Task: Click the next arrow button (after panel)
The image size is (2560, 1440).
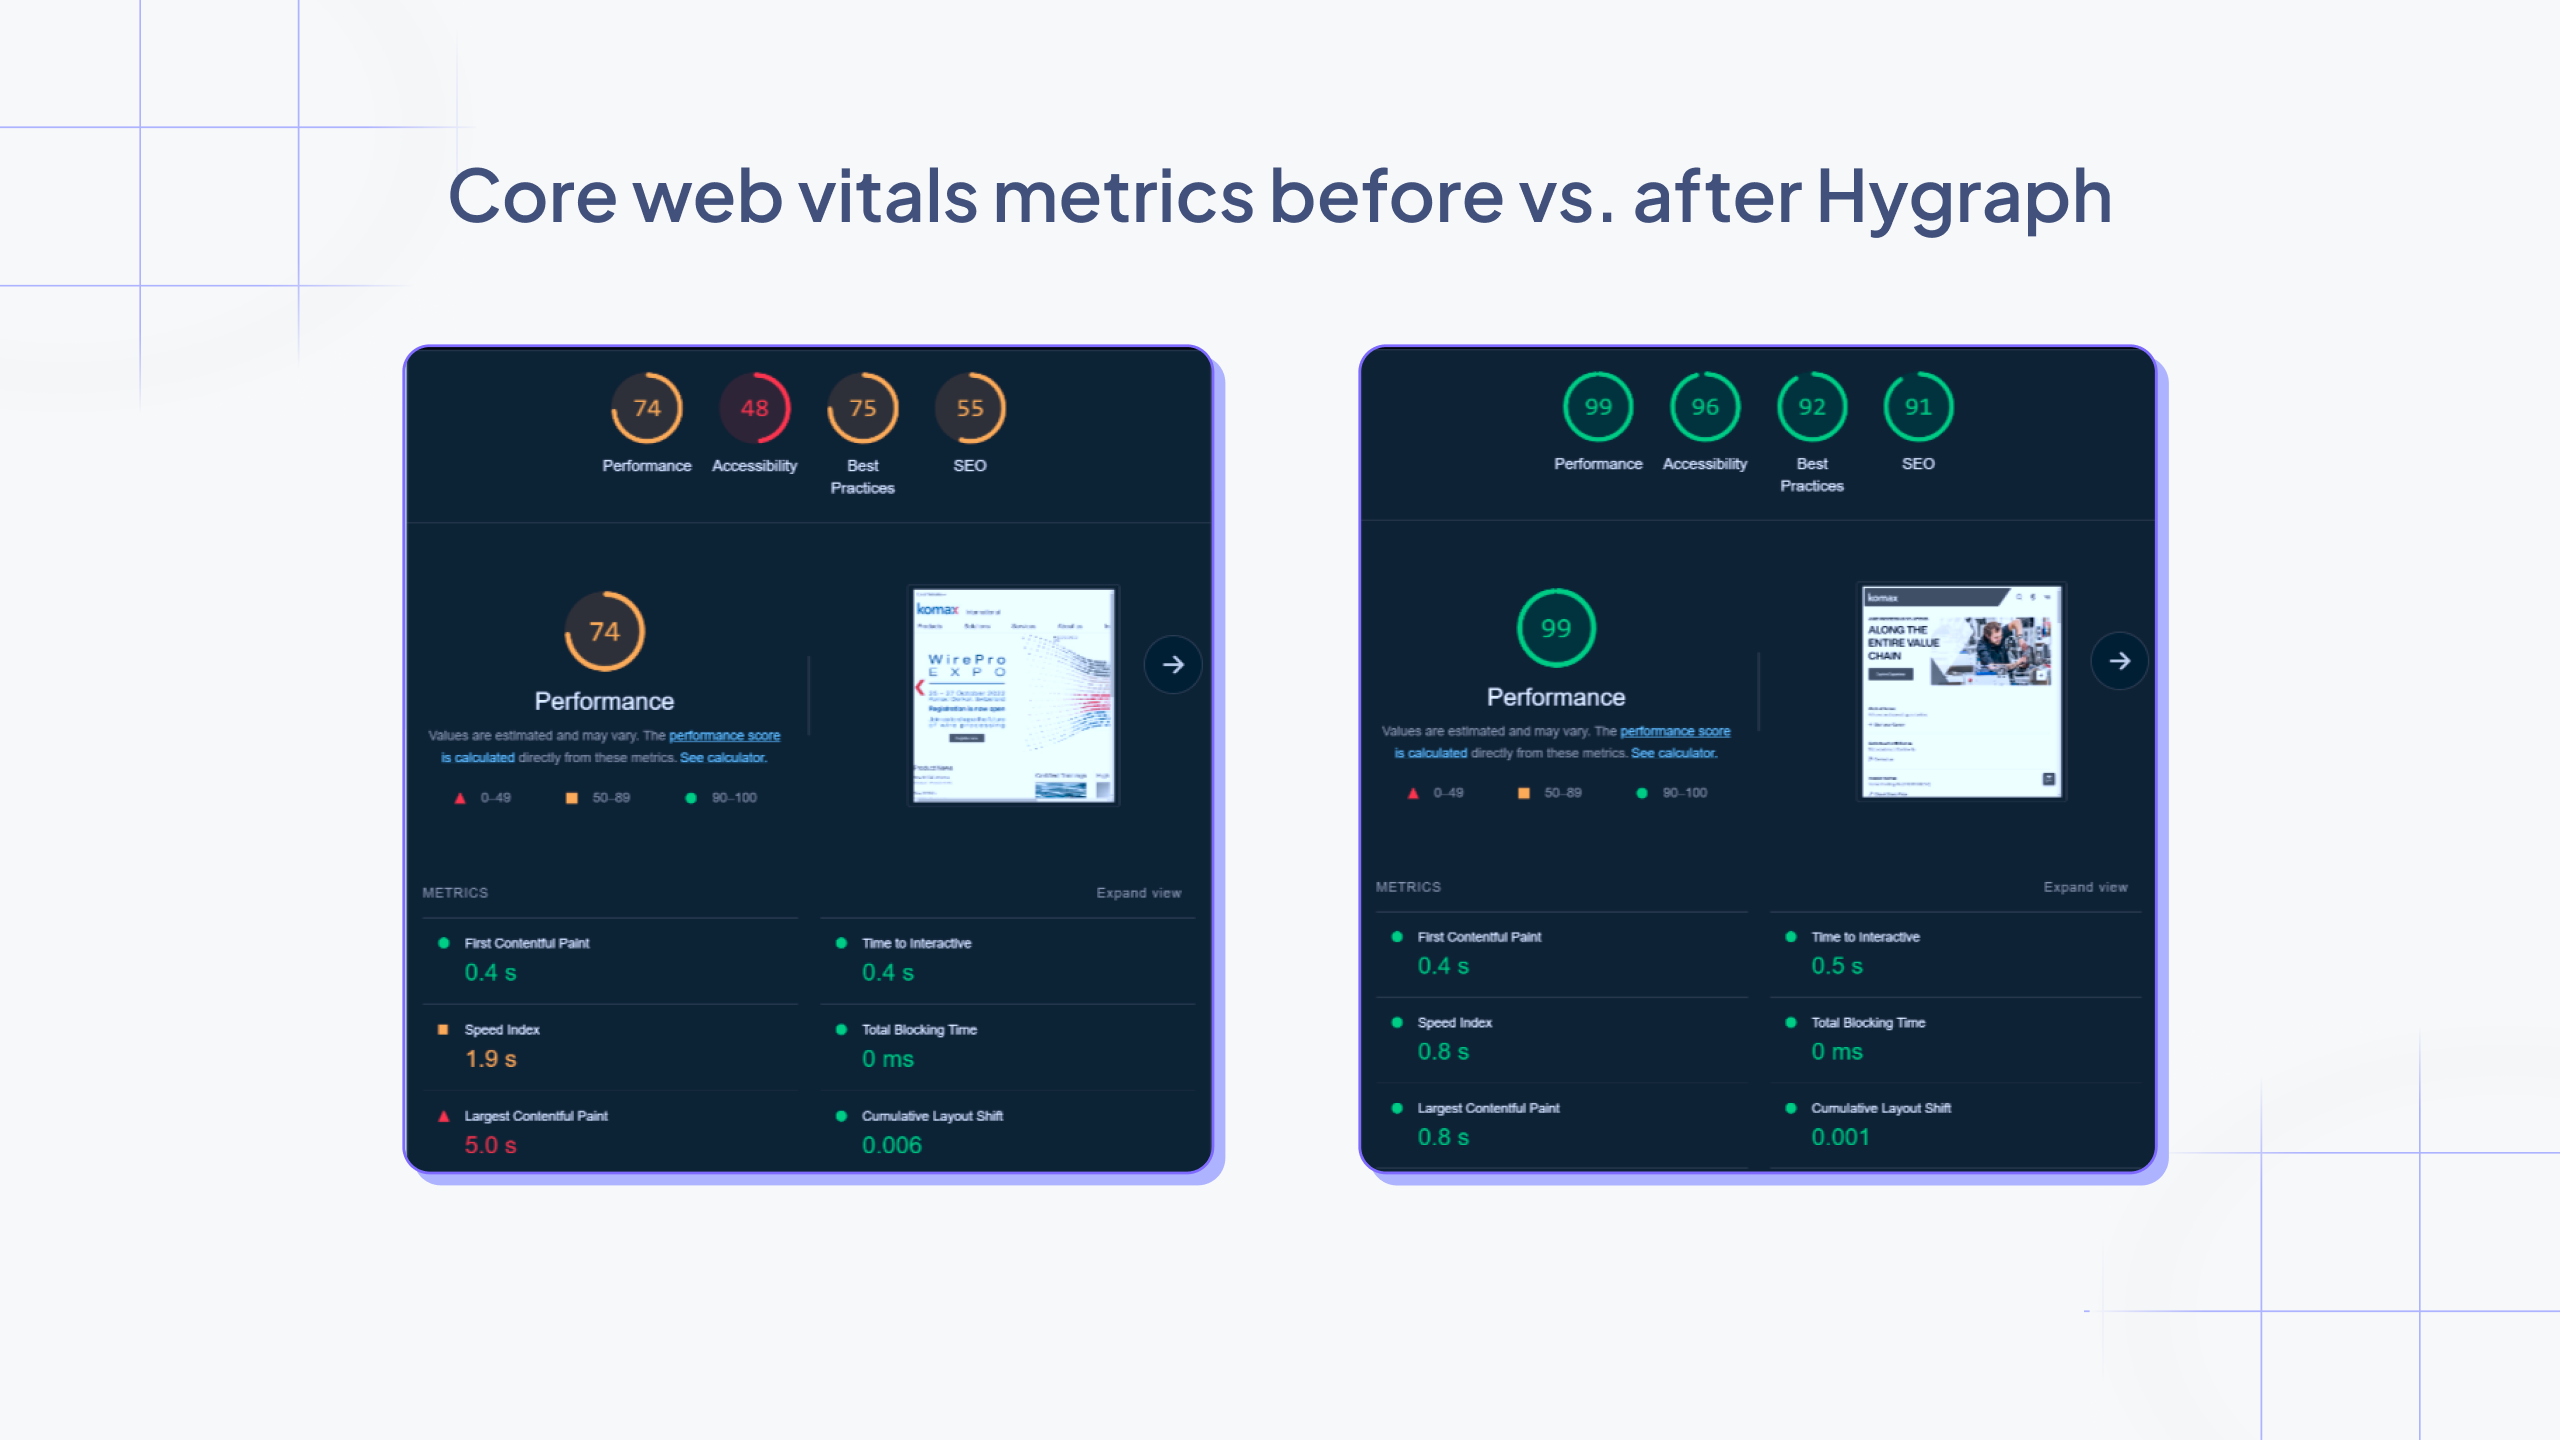Action: coord(2120,661)
